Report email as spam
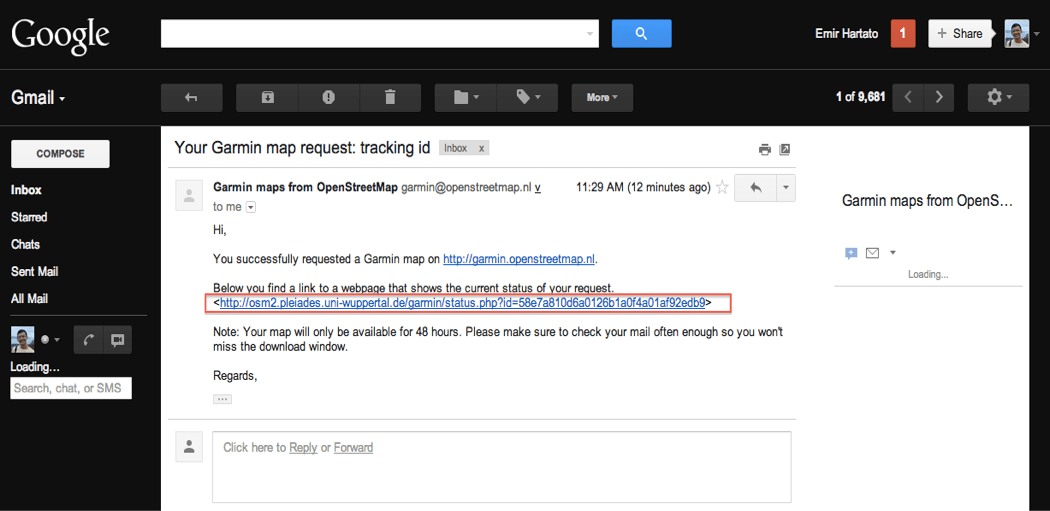 pos(328,98)
